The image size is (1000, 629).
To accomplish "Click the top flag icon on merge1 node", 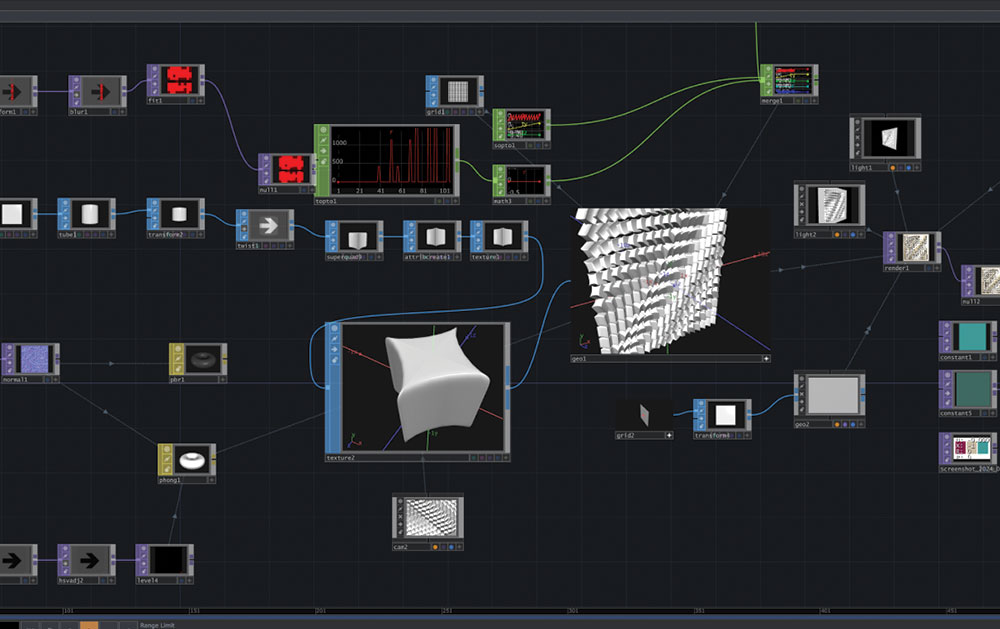I will pos(766,69).
